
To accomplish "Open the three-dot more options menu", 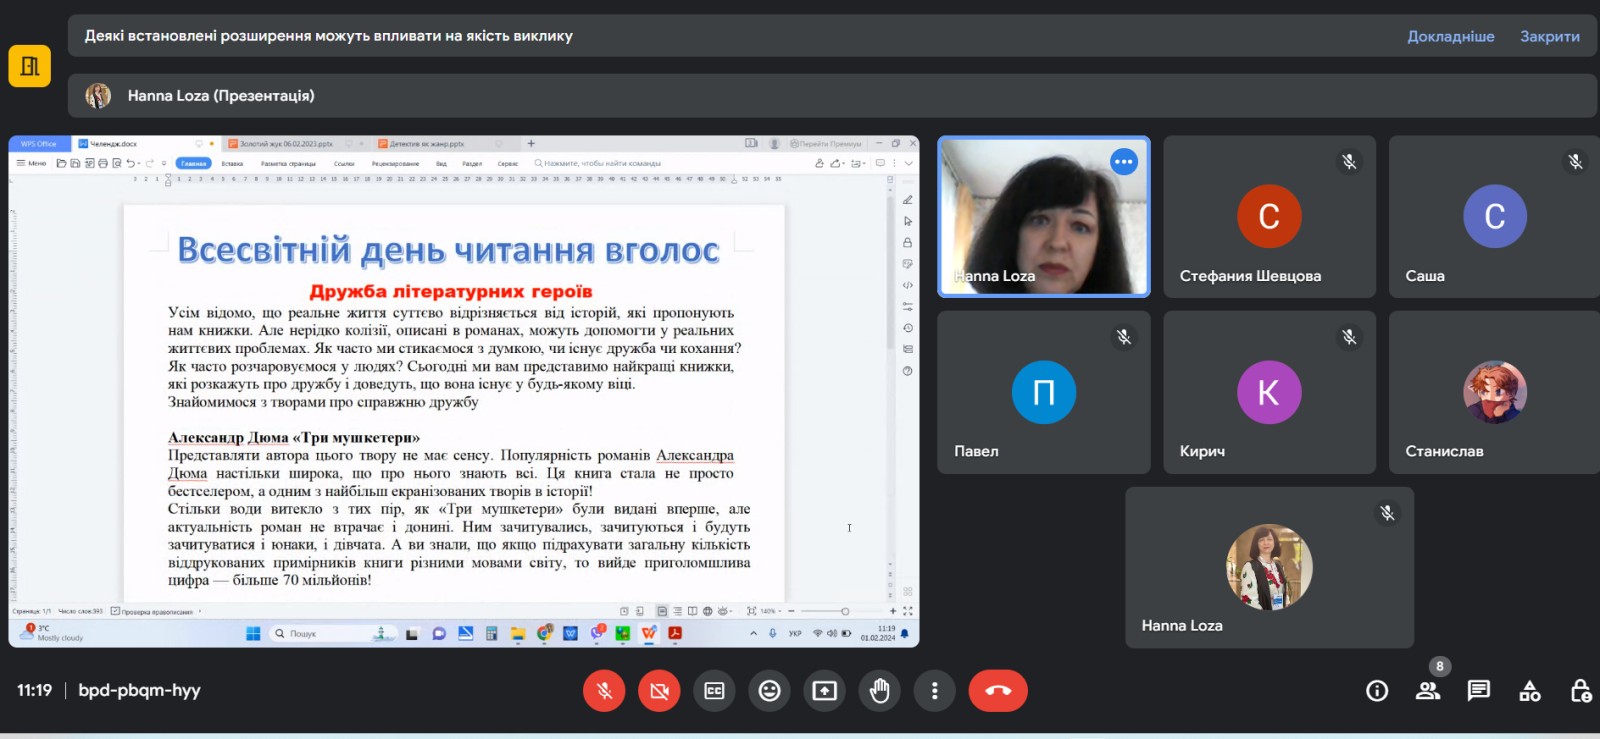I will point(934,691).
